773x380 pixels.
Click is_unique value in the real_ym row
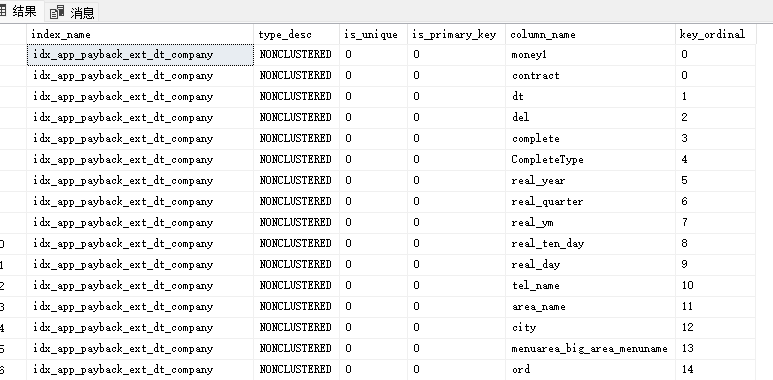pyautogui.click(x=374, y=223)
